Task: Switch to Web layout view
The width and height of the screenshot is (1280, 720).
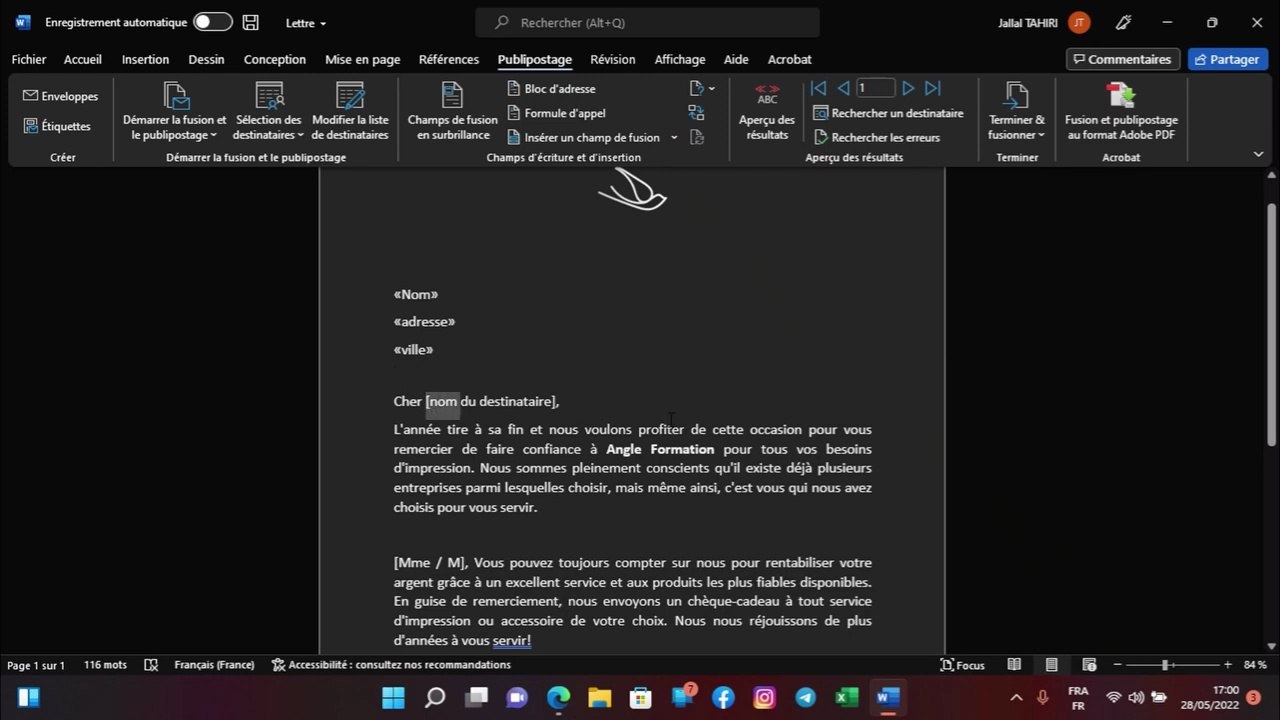Action: coord(1089,665)
